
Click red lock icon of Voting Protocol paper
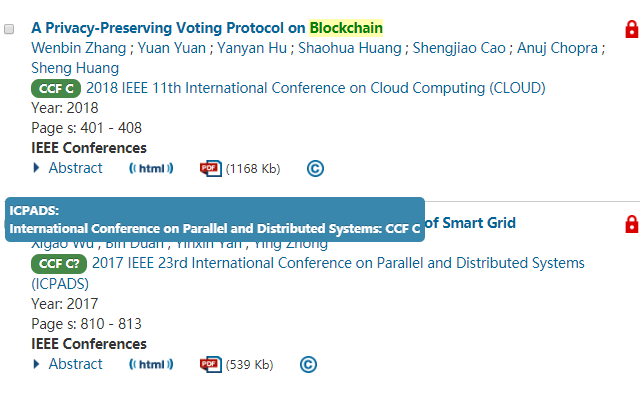point(631,29)
